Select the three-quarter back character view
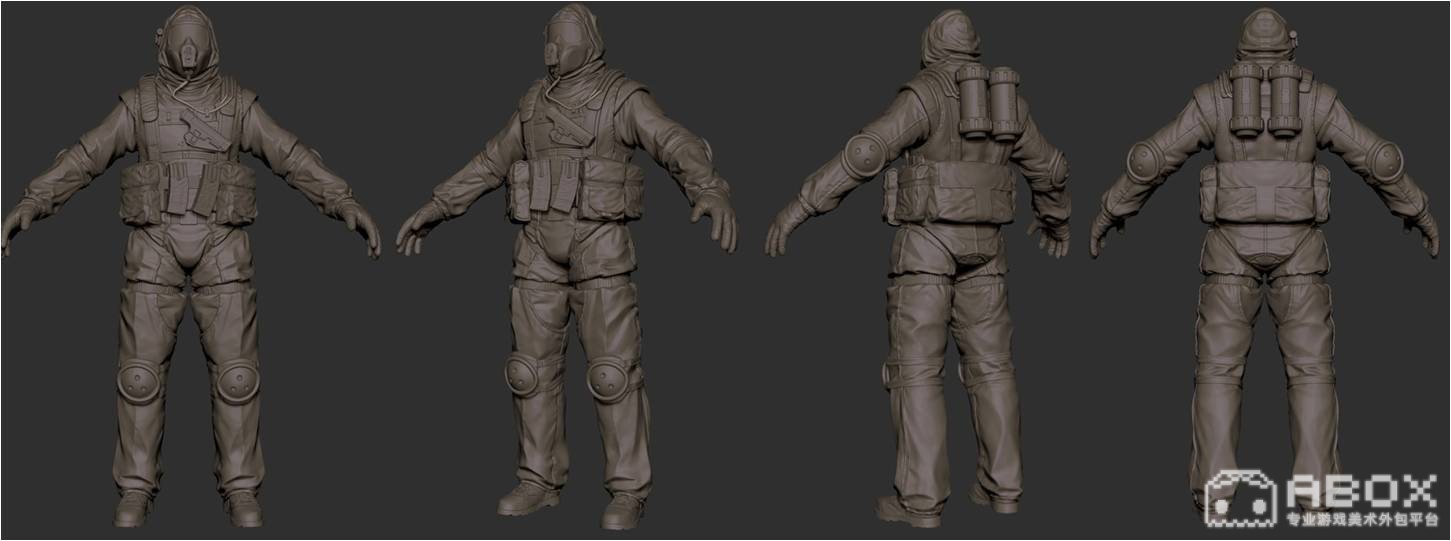This screenshot has width=1451, height=541. pos(918,270)
